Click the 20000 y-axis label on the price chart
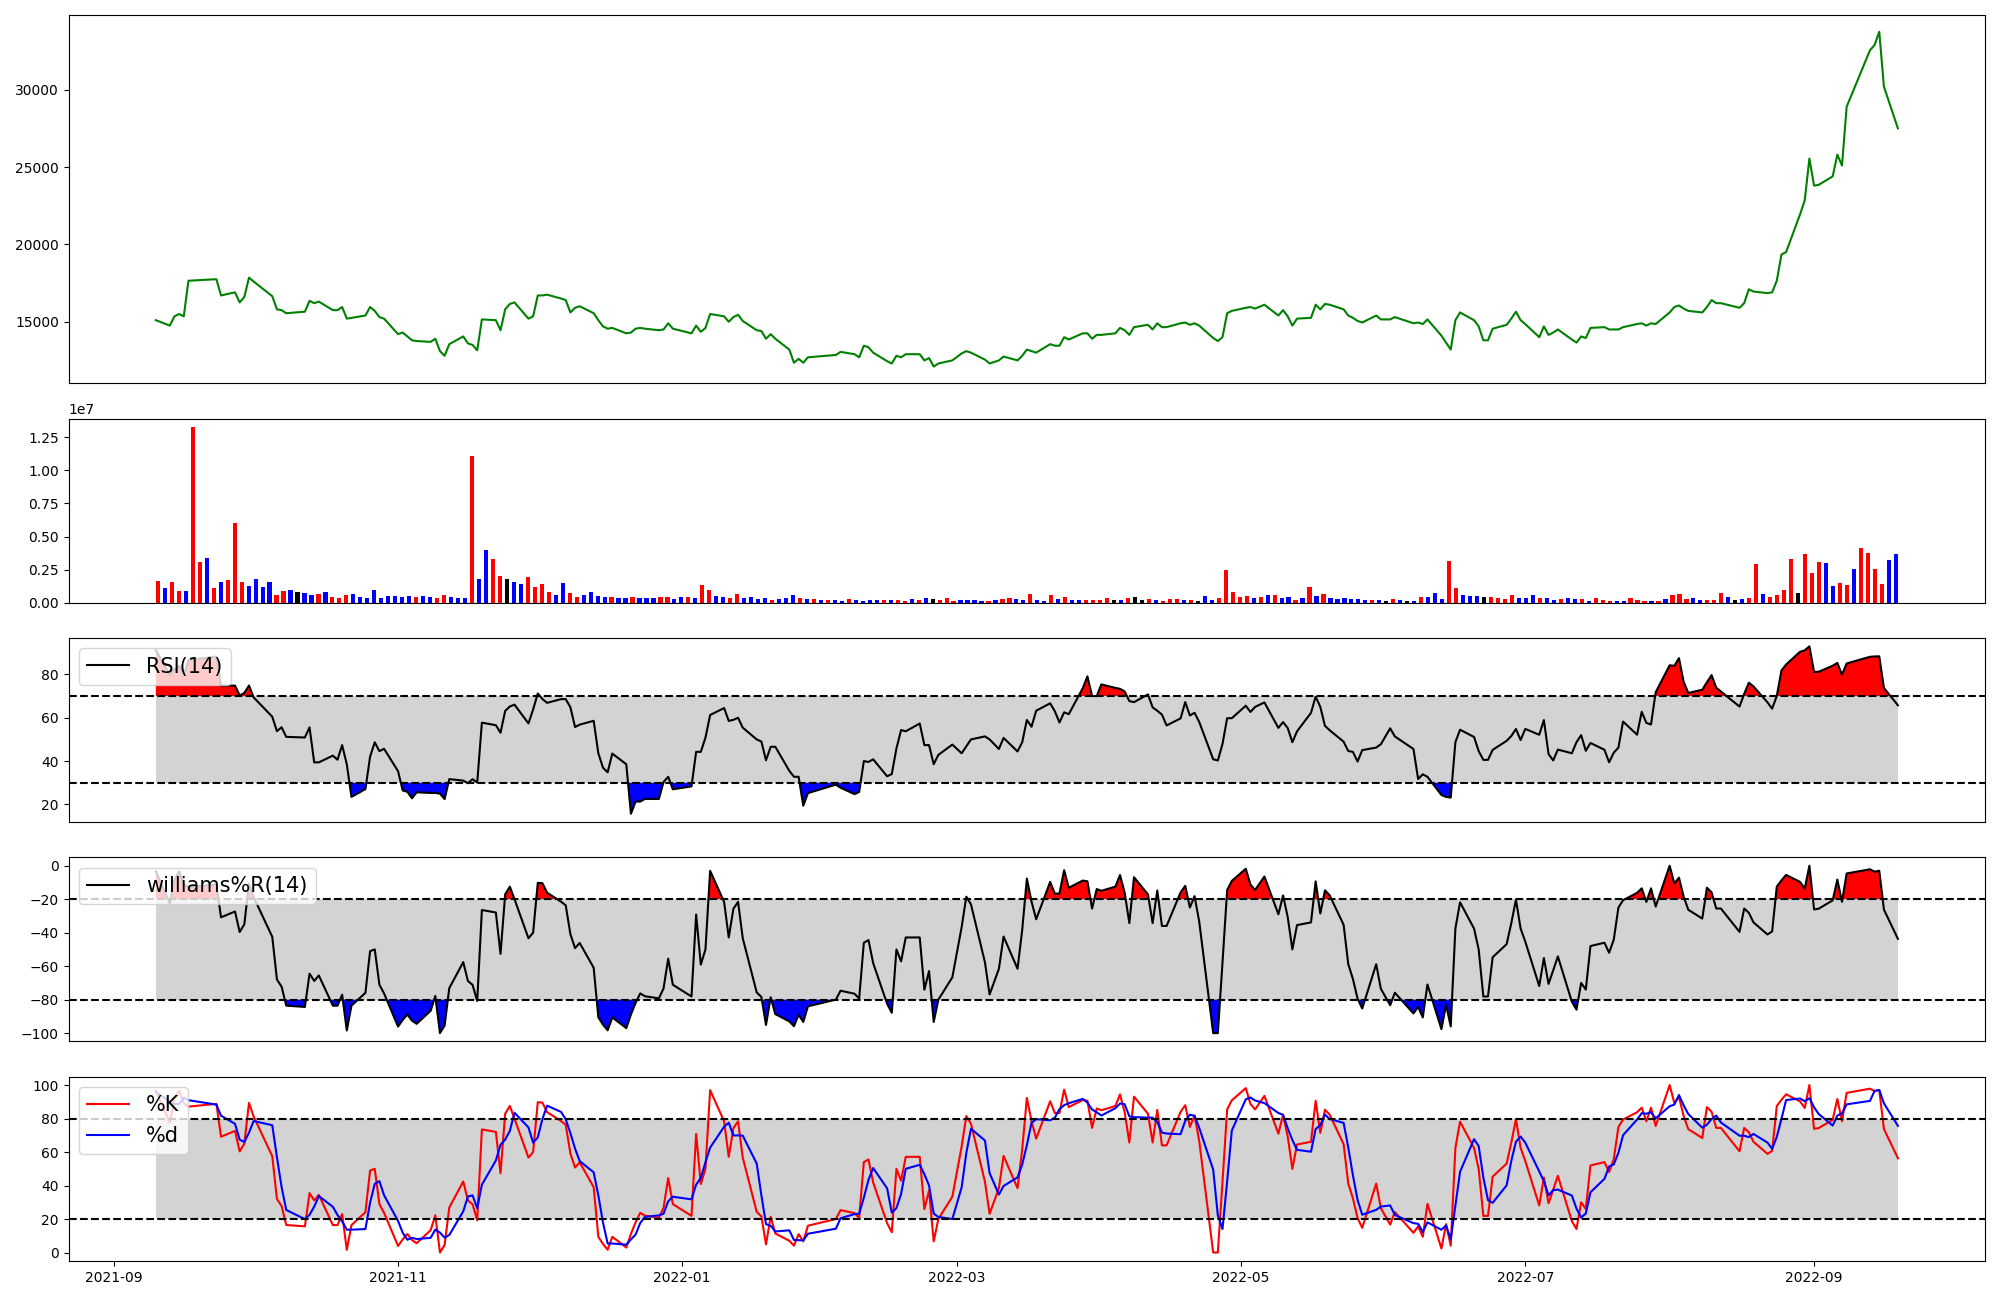2000x1300 pixels. point(37,245)
